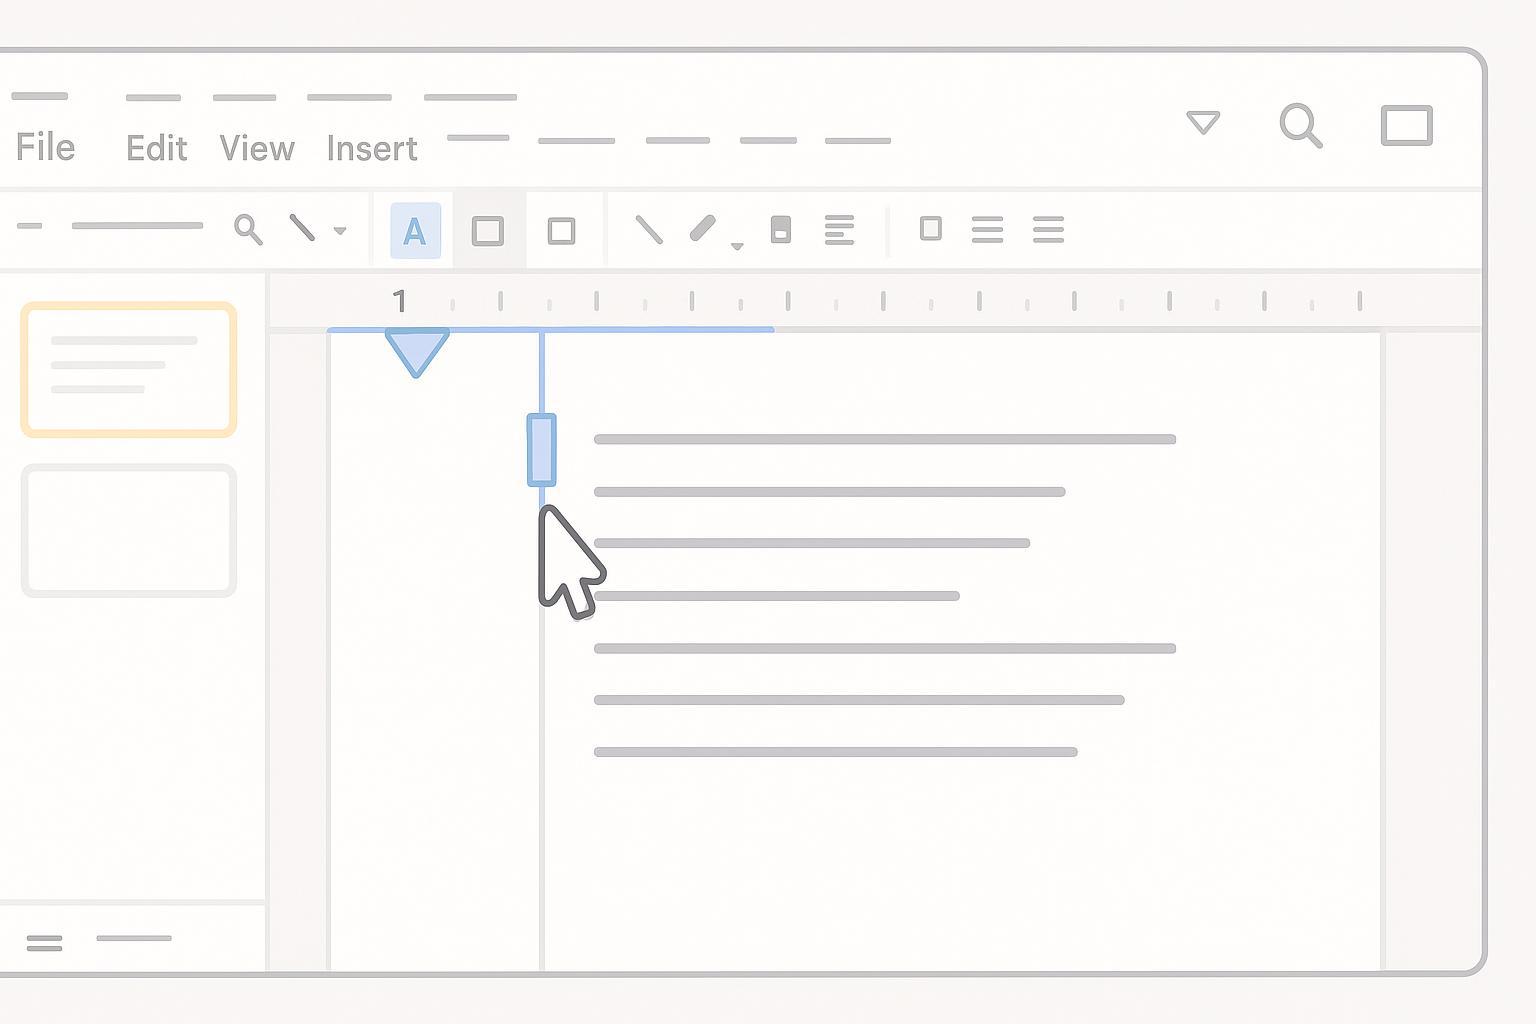Click the large square icon after the 'A' tool
Screen dimensions: 1536x1024
click(488, 231)
